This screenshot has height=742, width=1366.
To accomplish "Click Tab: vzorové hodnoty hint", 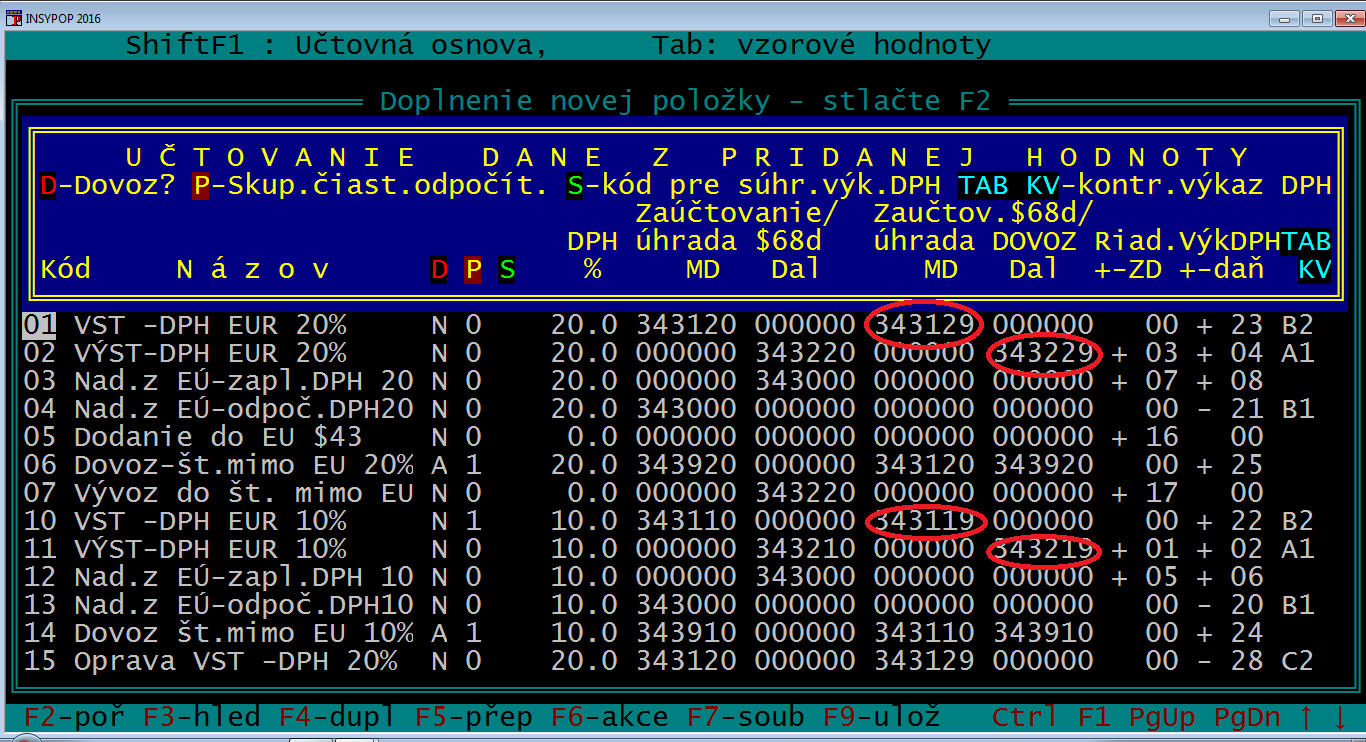I will tap(821, 46).
